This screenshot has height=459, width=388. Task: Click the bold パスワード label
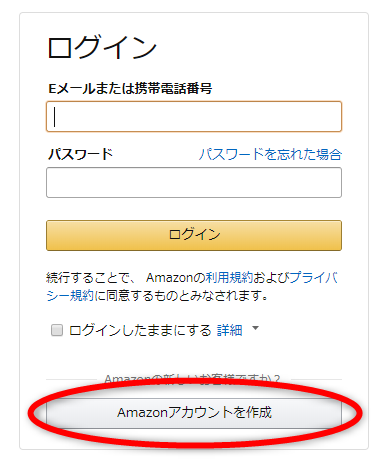[x=81, y=154]
